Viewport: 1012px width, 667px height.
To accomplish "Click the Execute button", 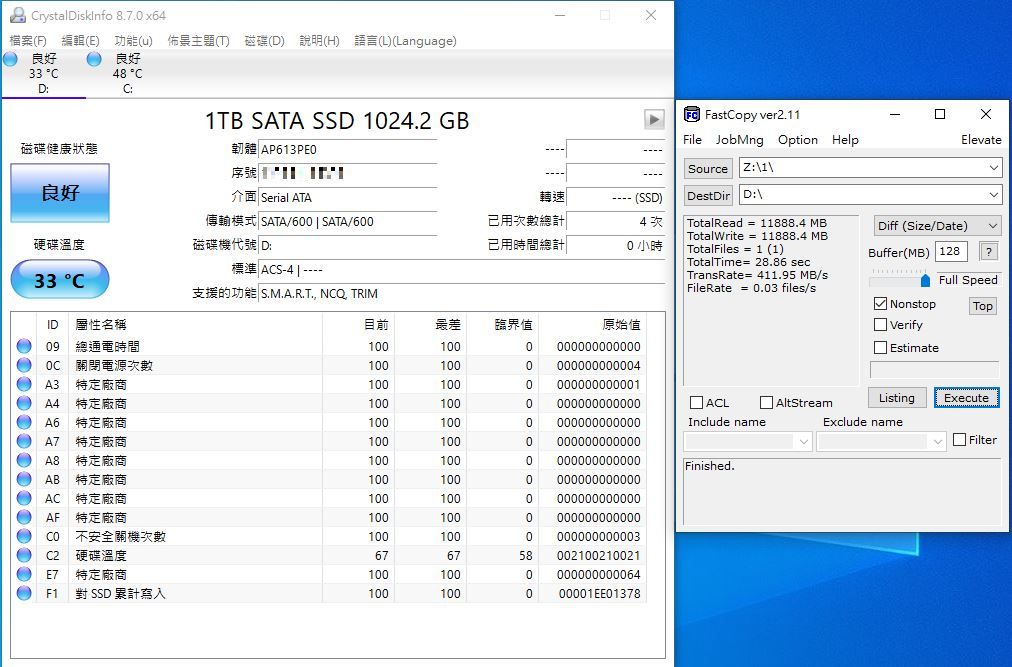I will 966,398.
